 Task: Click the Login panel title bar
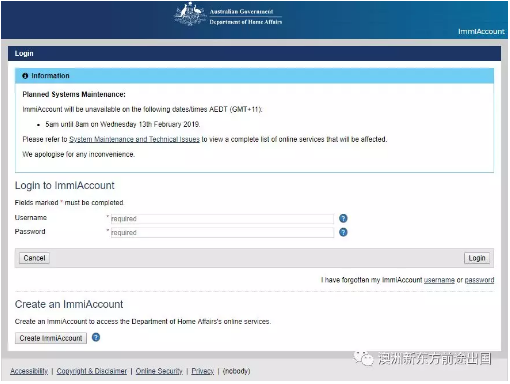(x=254, y=53)
